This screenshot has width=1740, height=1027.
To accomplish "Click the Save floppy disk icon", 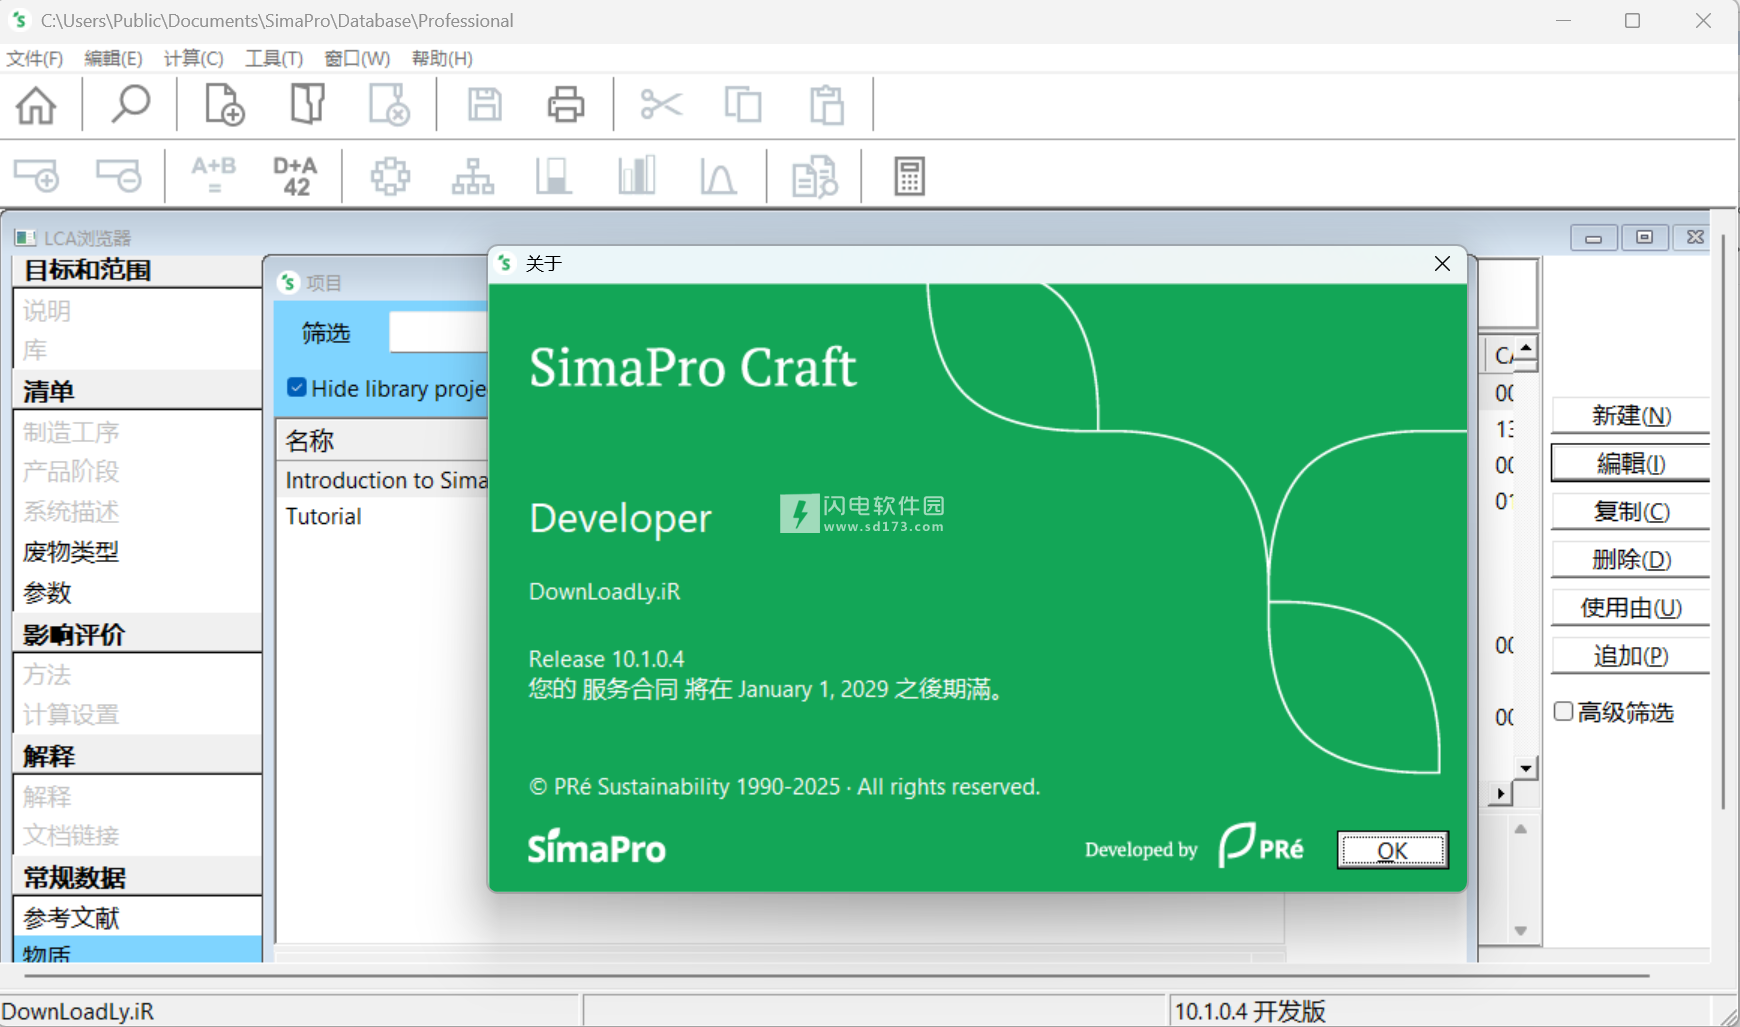I will click(485, 105).
